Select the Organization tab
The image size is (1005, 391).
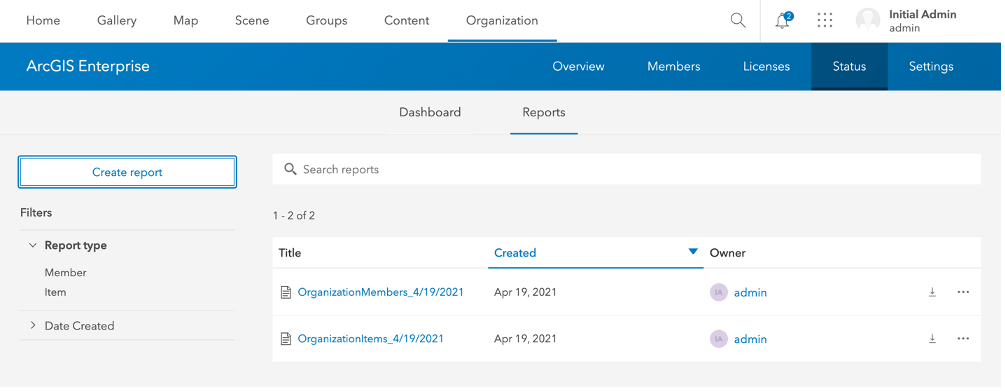point(502,21)
